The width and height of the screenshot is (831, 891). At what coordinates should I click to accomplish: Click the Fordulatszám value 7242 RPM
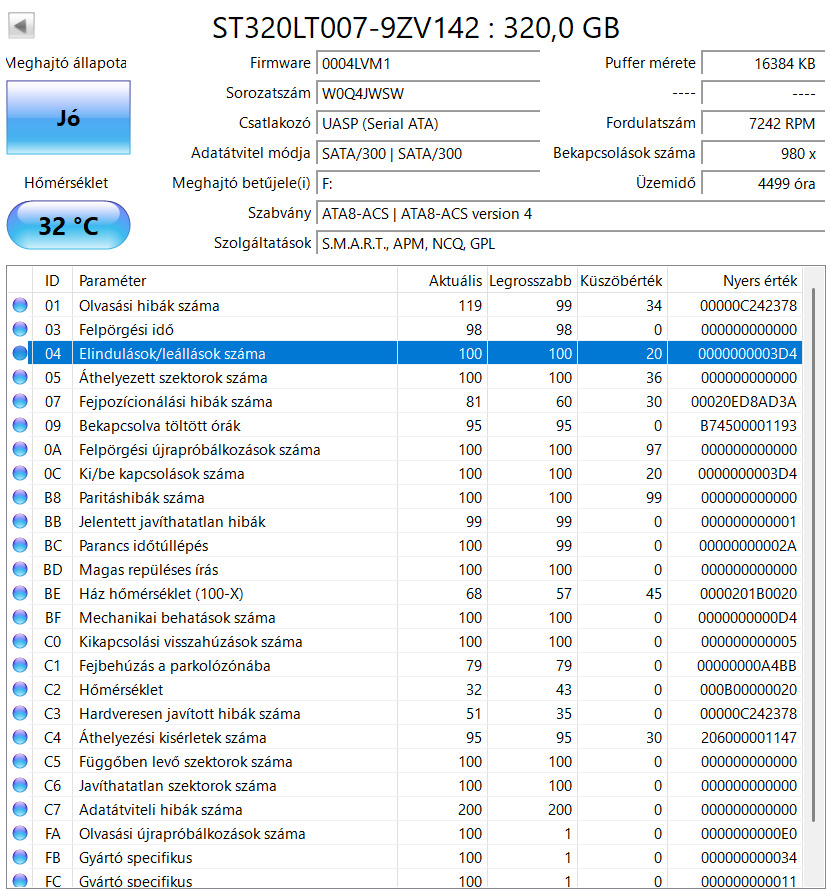pos(763,124)
